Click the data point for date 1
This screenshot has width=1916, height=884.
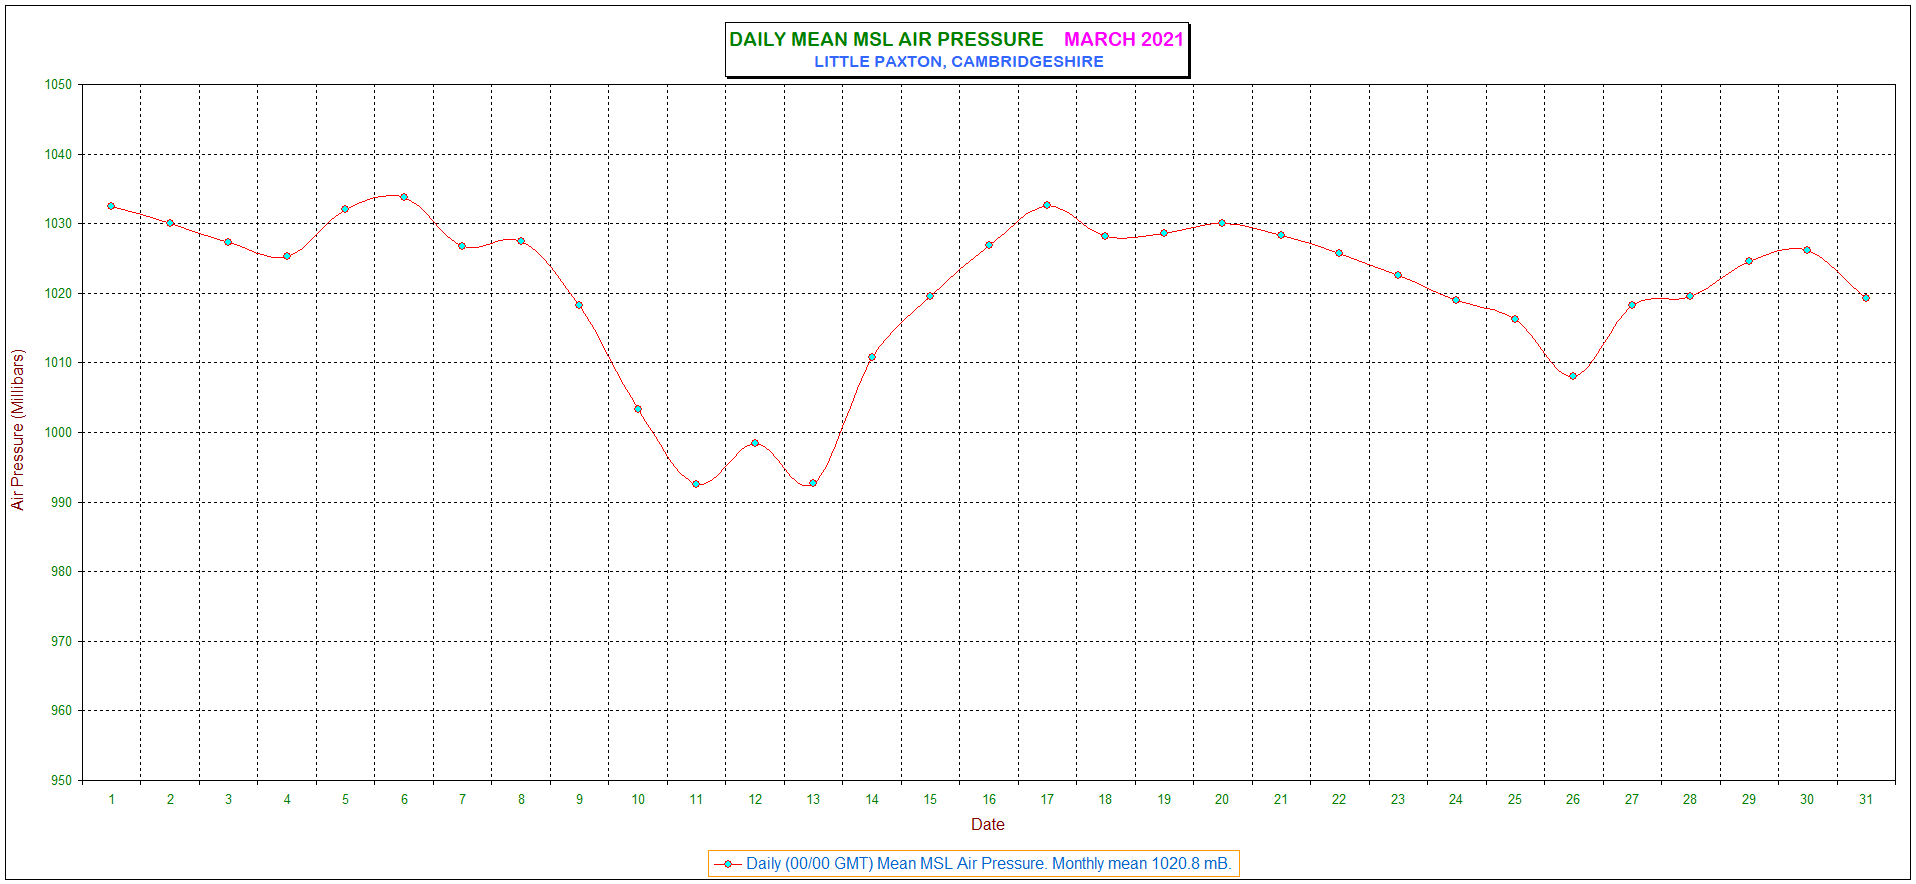tap(111, 206)
